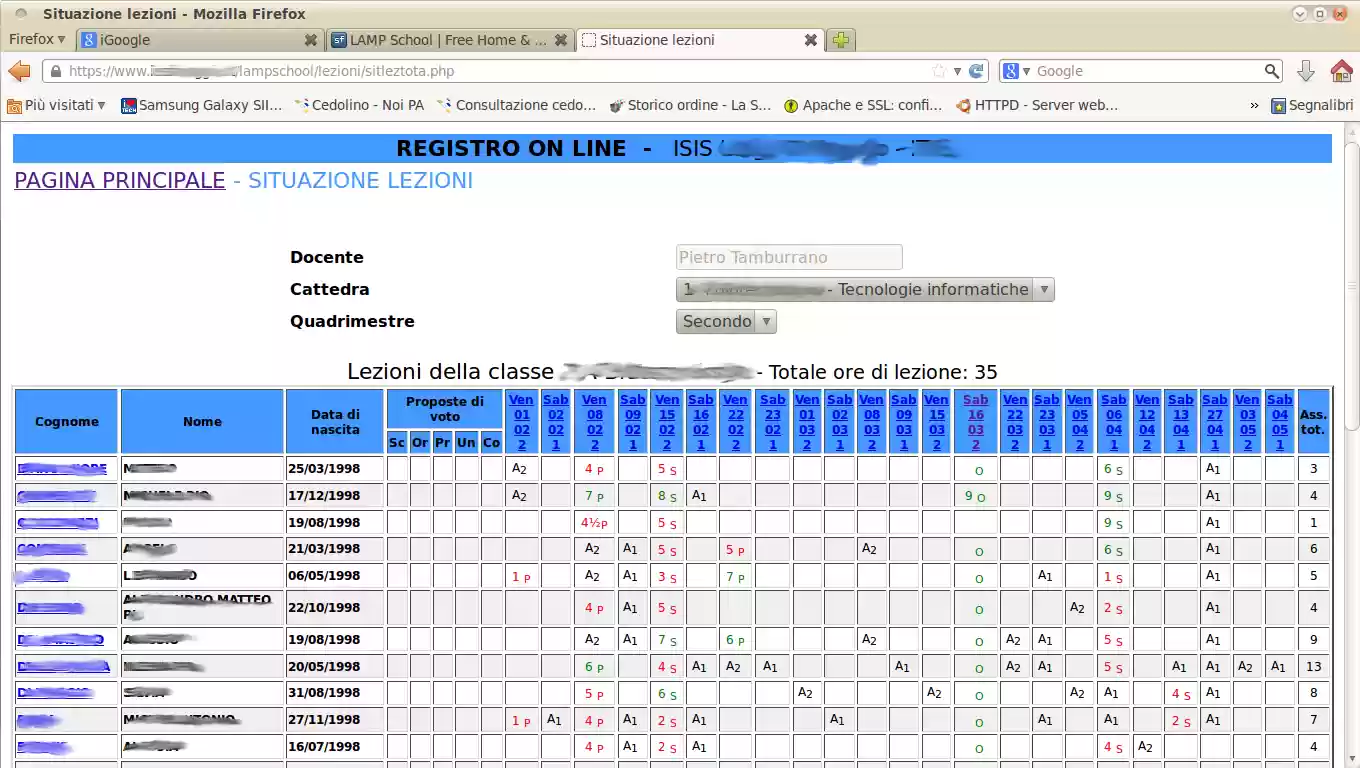This screenshot has height=768, width=1360.
Task: Click the browser back arrow button
Action: tap(19, 71)
